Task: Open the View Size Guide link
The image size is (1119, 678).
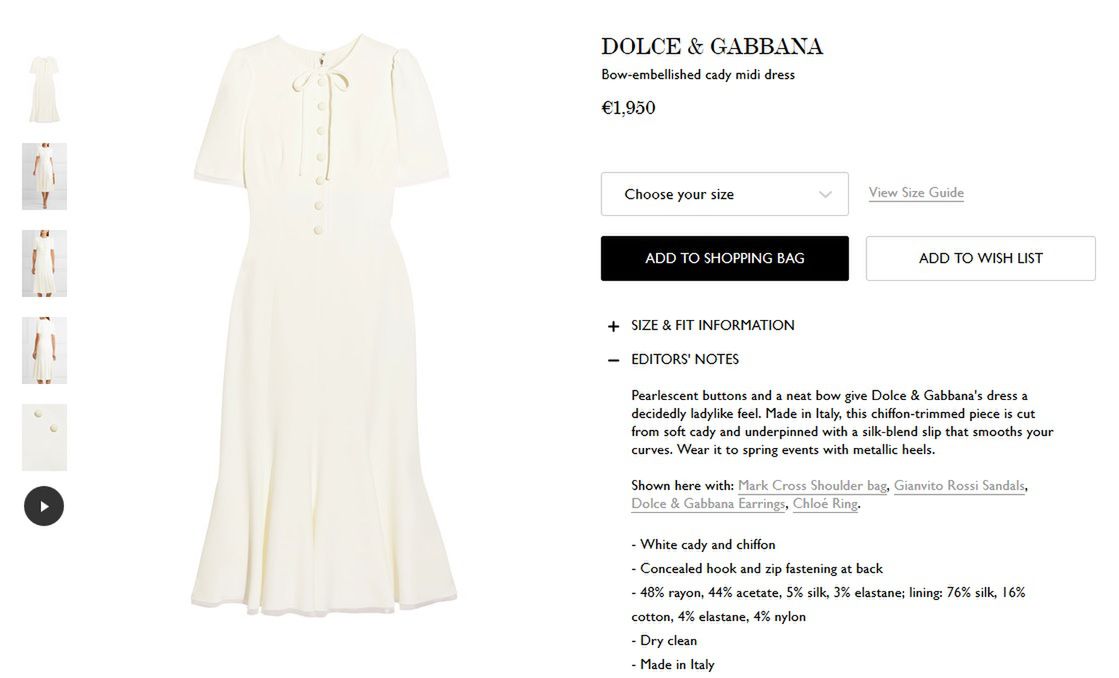Action: 916,193
